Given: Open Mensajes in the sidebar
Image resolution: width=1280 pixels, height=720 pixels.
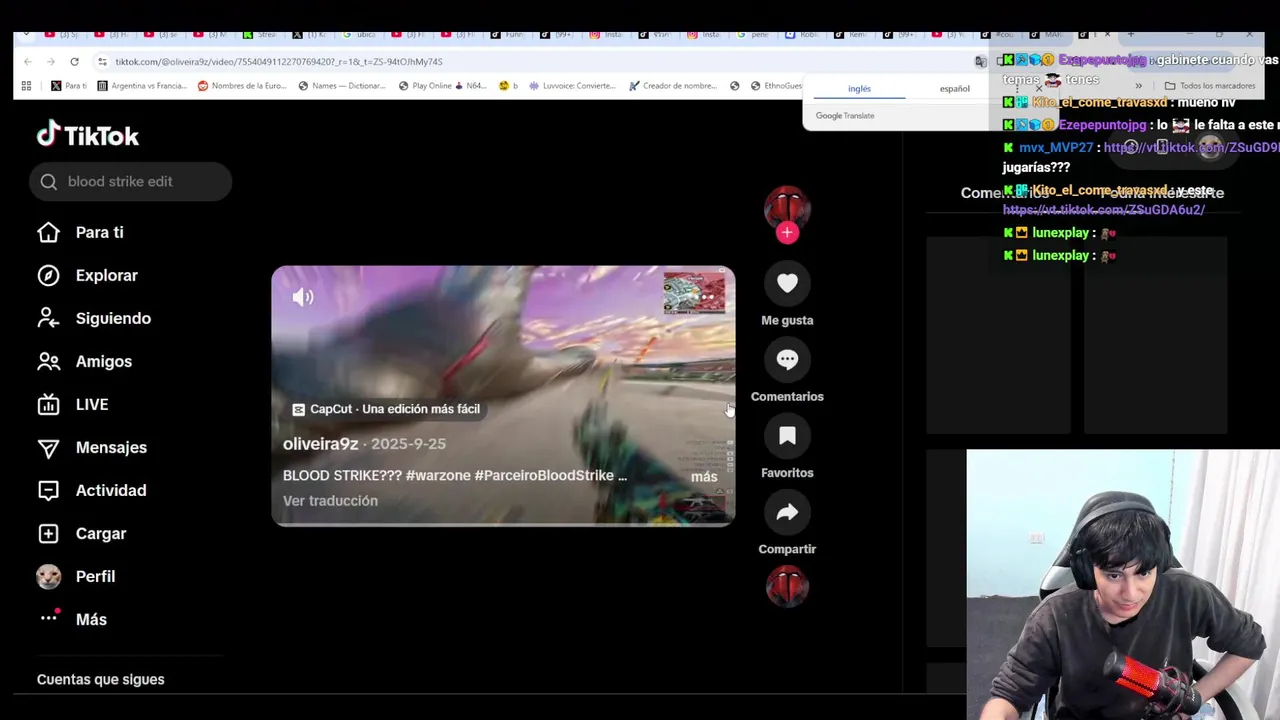Looking at the screenshot, I should coord(92,447).
